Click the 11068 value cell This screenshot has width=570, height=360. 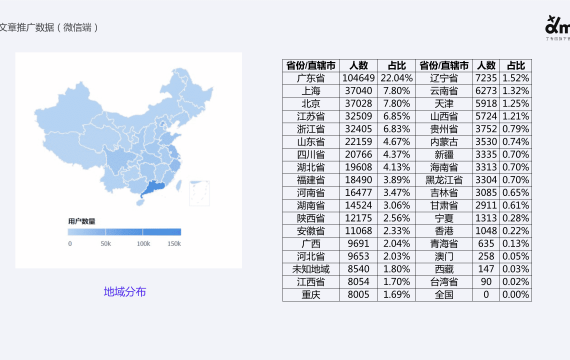pyautogui.click(x=358, y=231)
